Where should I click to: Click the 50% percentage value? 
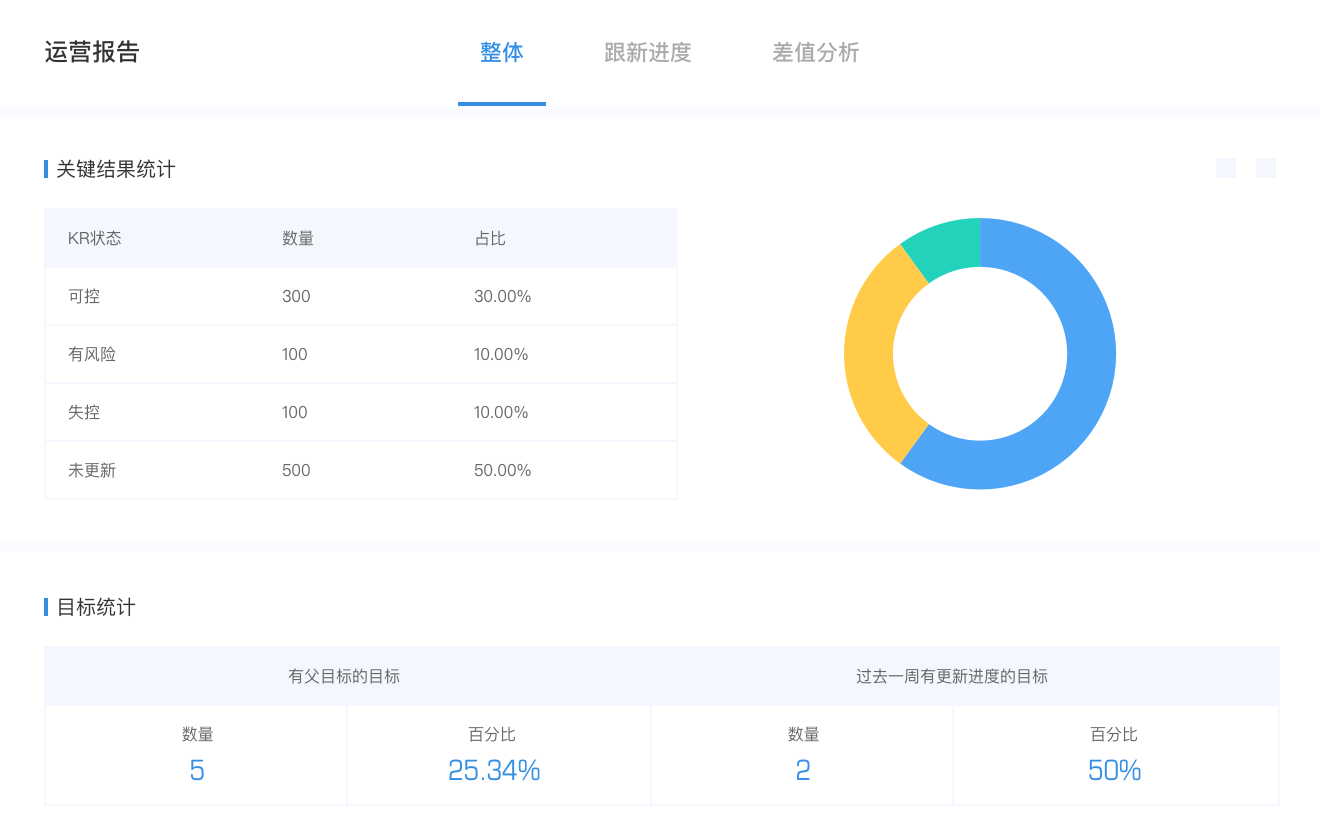pyautogui.click(x=1114, y=770)
